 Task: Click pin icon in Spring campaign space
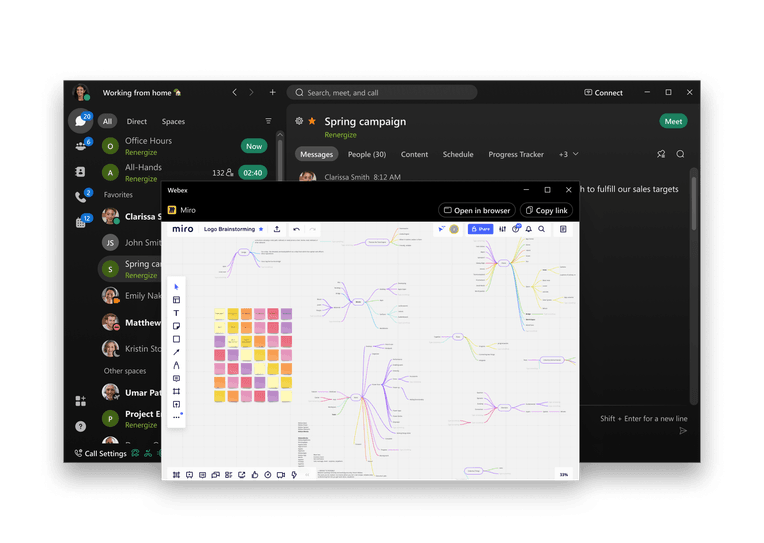(x=661, y=154)
